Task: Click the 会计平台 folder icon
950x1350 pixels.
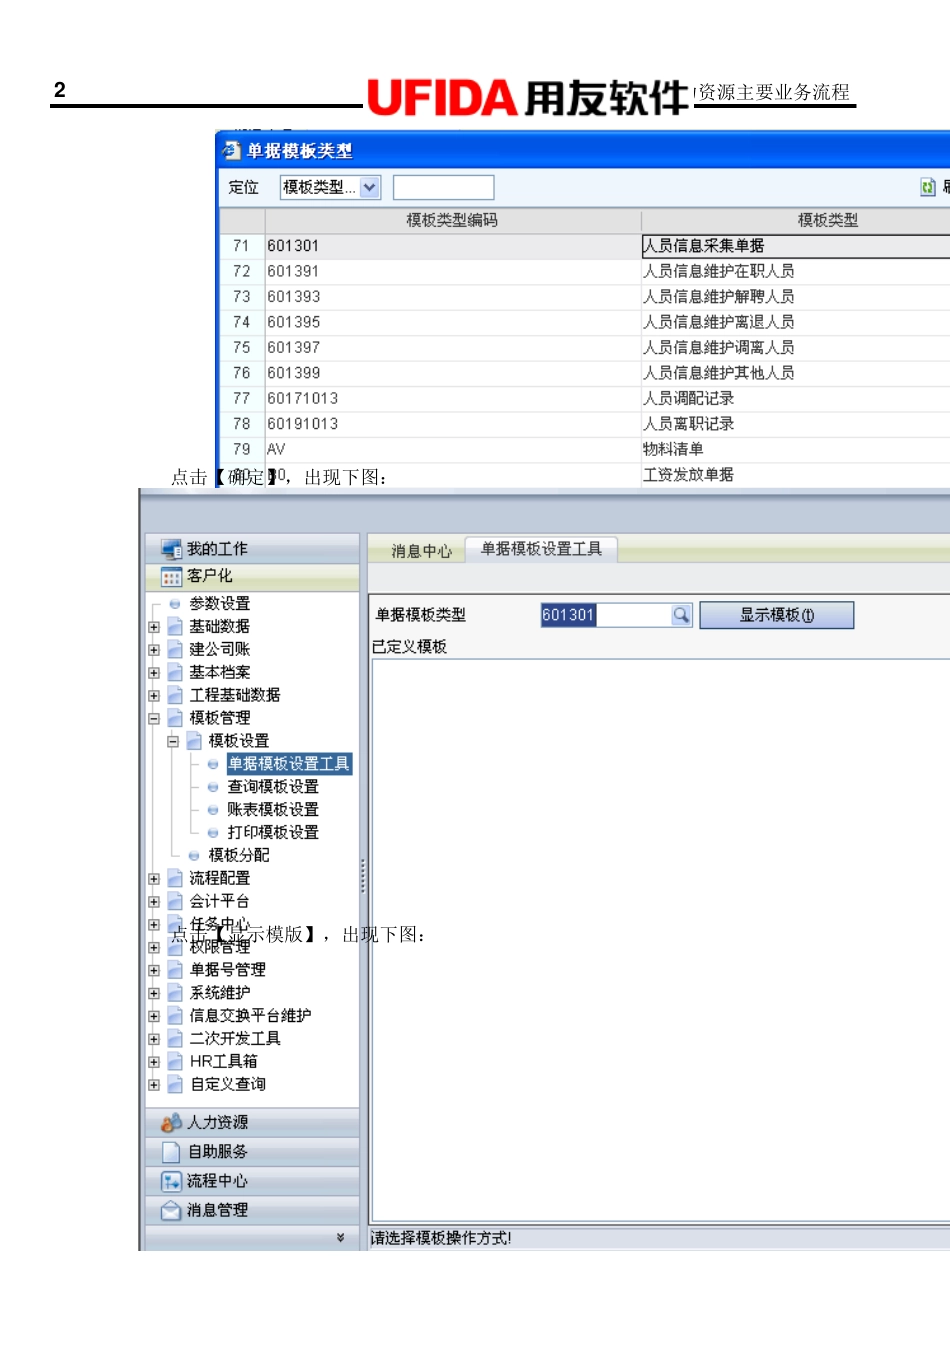Action: click(175, 901)
